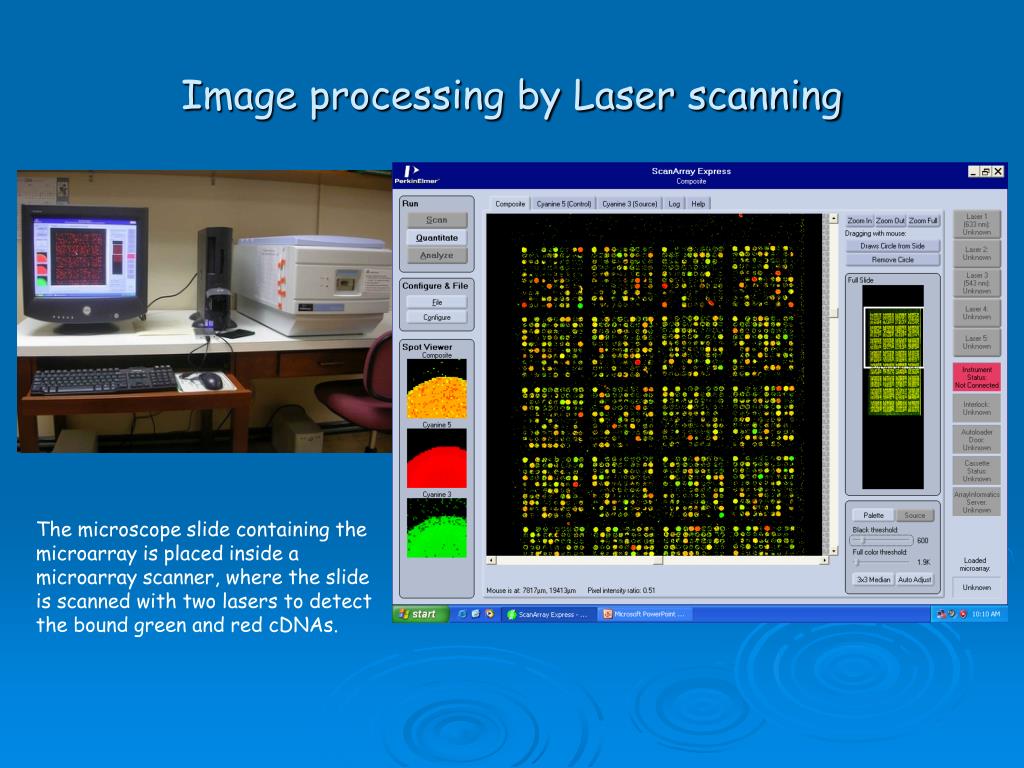Click the 1.9K full color threshold value
Screen dimensions: 1024x768
[x=923, y=562]
